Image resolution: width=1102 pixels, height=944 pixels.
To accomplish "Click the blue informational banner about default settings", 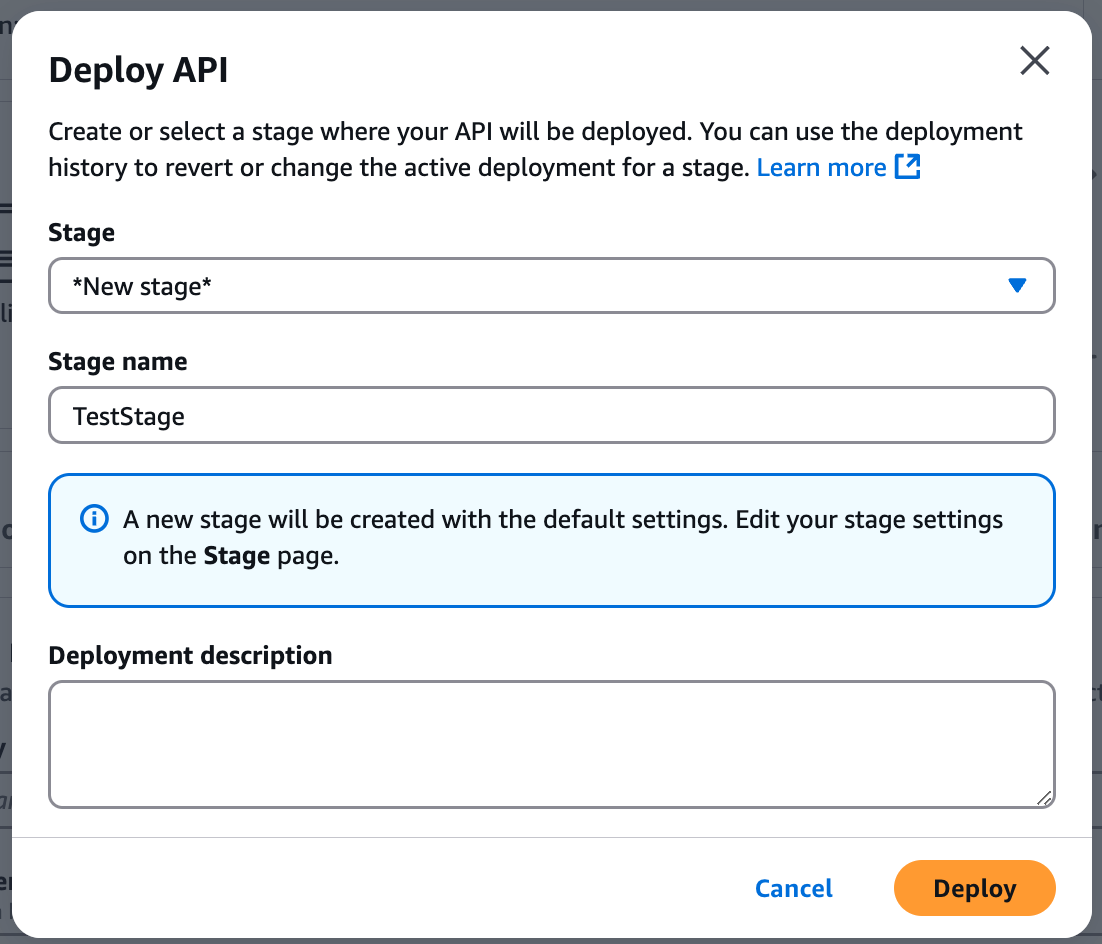I will tap(550, 540).
